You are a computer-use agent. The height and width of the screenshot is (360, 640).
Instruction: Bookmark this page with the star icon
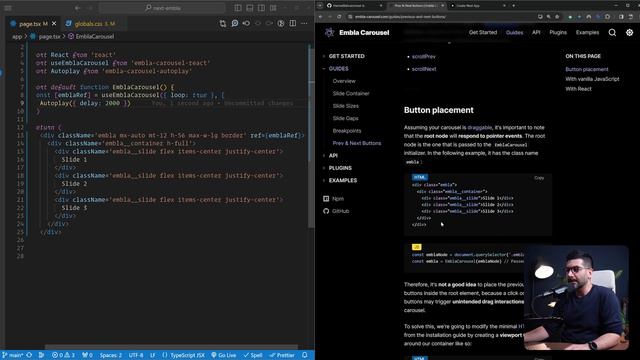(557, 17)
